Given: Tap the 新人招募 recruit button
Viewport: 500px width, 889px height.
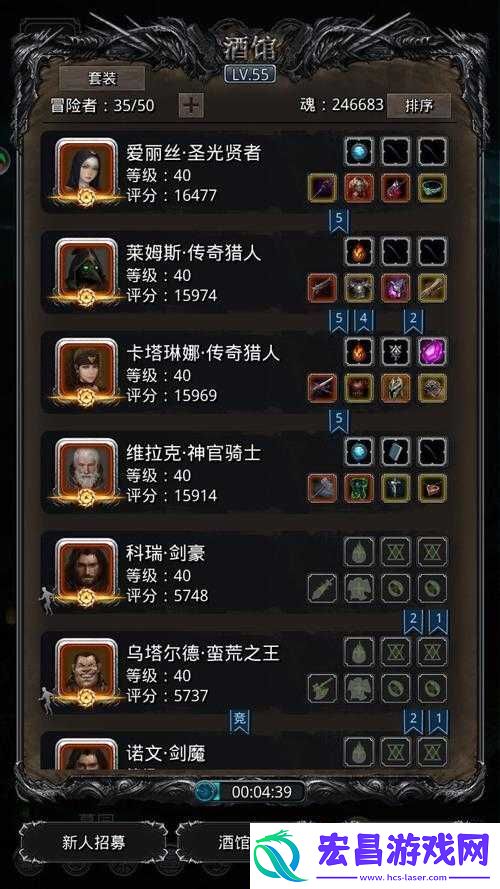Looking at the screenshot, I should coord(94,842).
